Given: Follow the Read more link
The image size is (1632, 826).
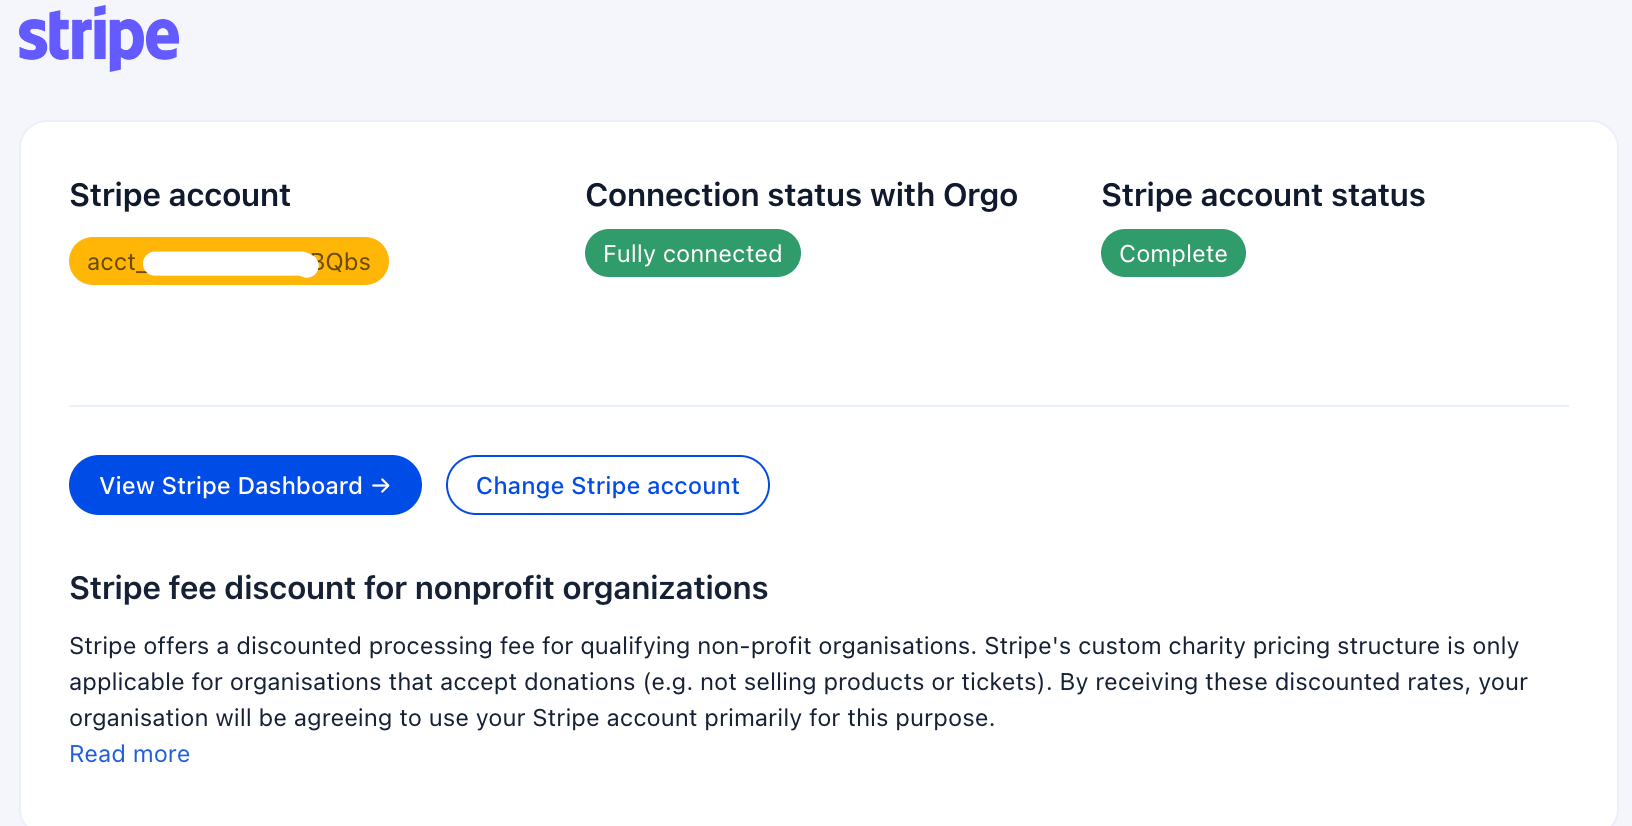Looking at the screenshot, I should click(129, 754).
